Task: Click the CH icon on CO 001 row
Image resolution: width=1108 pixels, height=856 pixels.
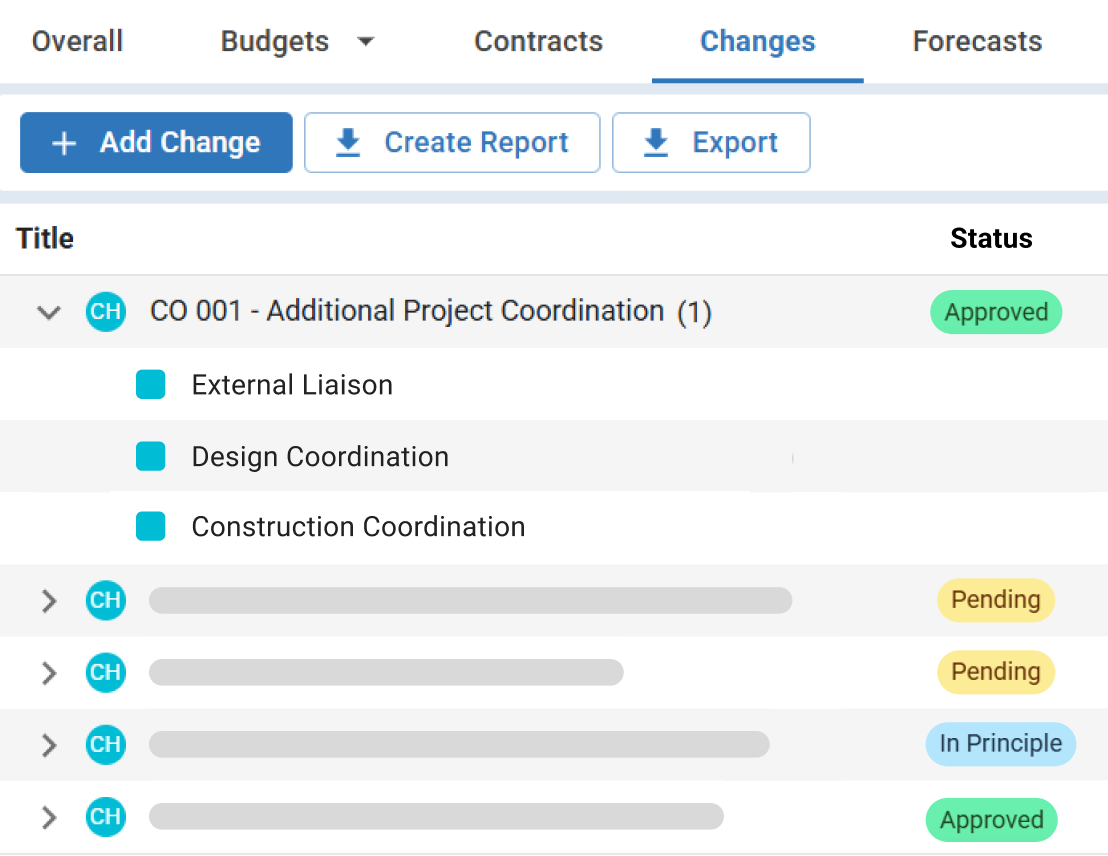Action: pos(105,312)
